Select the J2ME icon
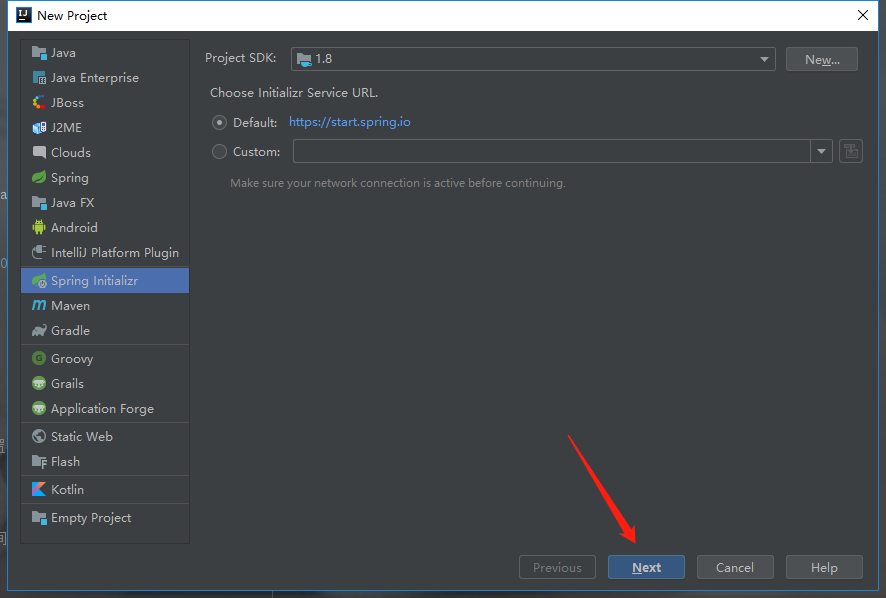The width and height of the screenshot is (886, 598). coord(39,128)
